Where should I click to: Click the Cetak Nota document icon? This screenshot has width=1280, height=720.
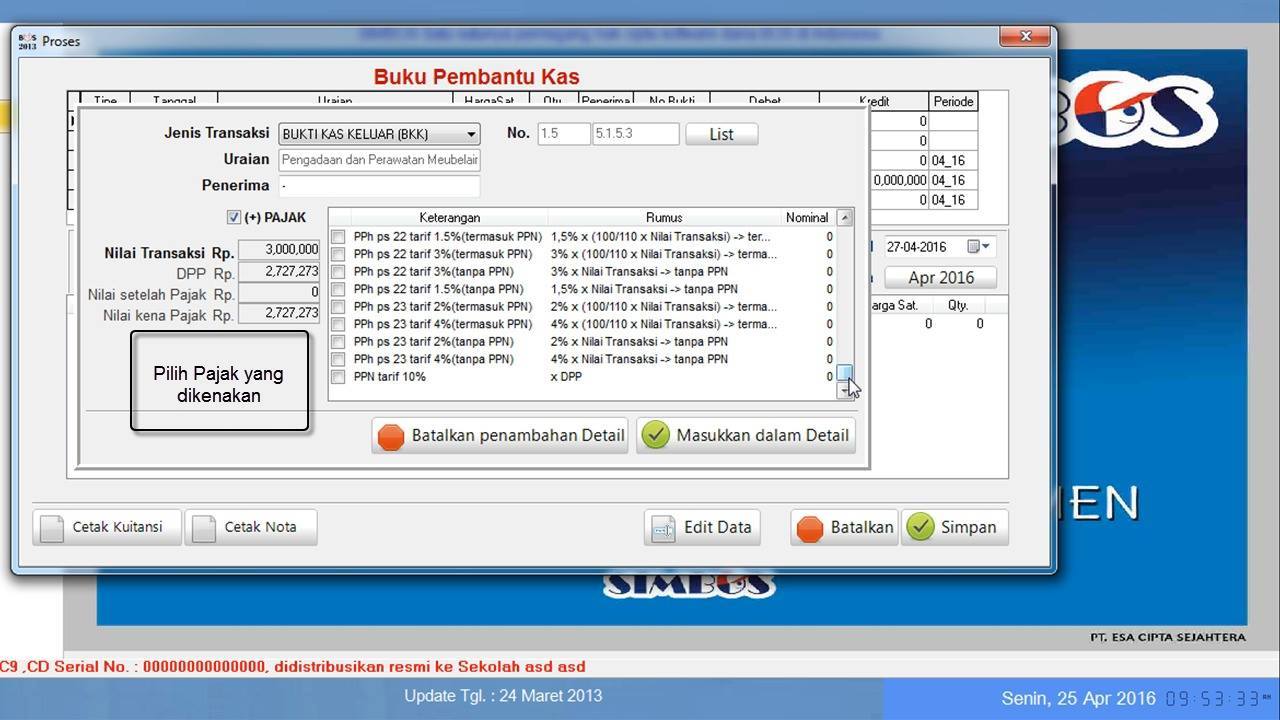click(x=204, y=527)
